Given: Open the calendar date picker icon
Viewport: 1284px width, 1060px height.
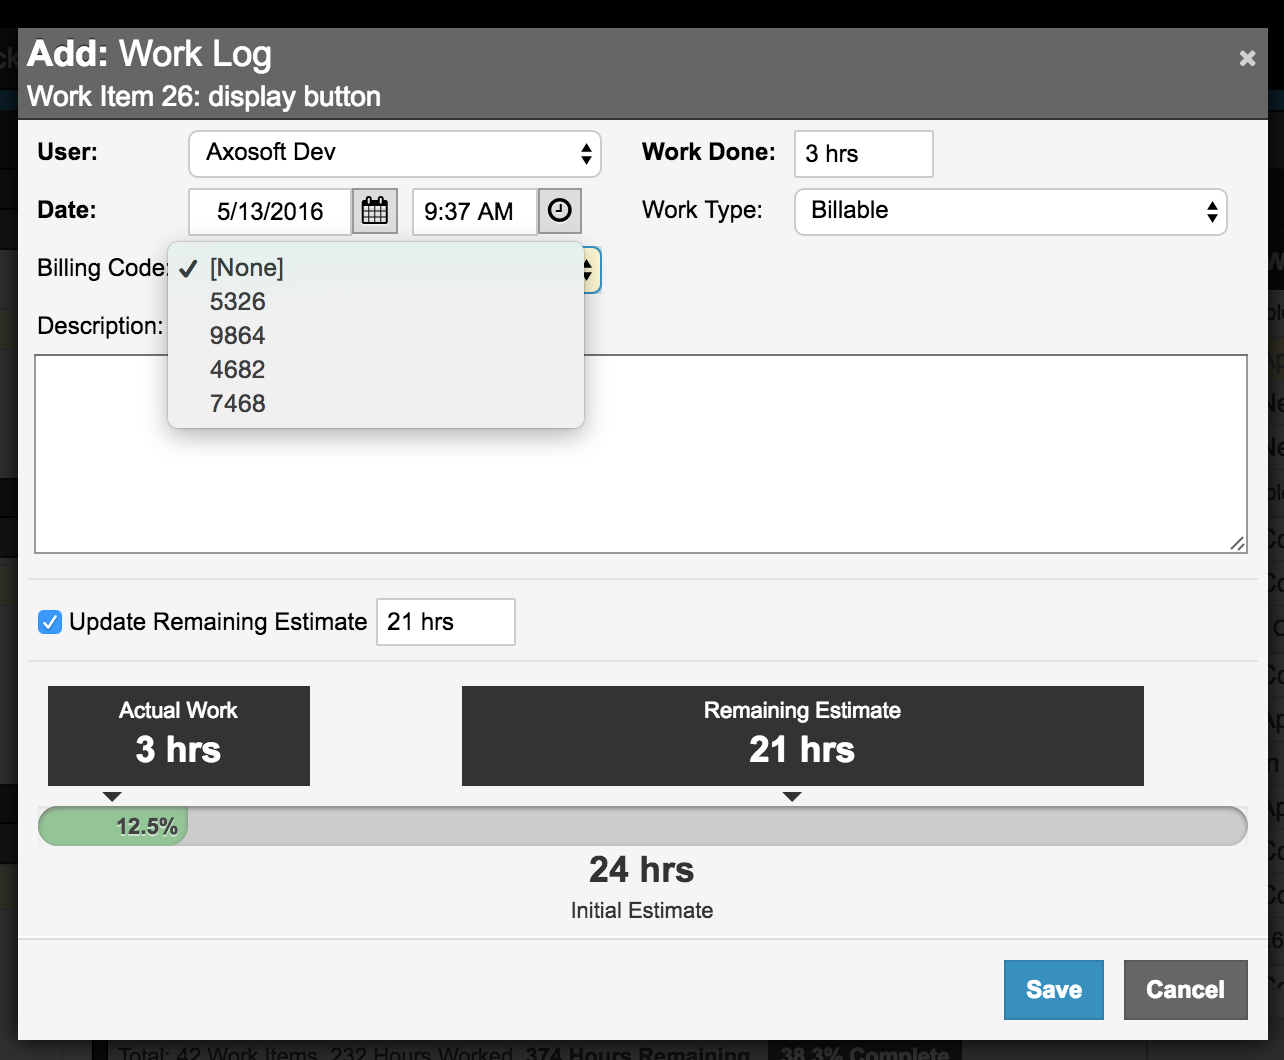Looking at the screenshot, I should 375,211.
